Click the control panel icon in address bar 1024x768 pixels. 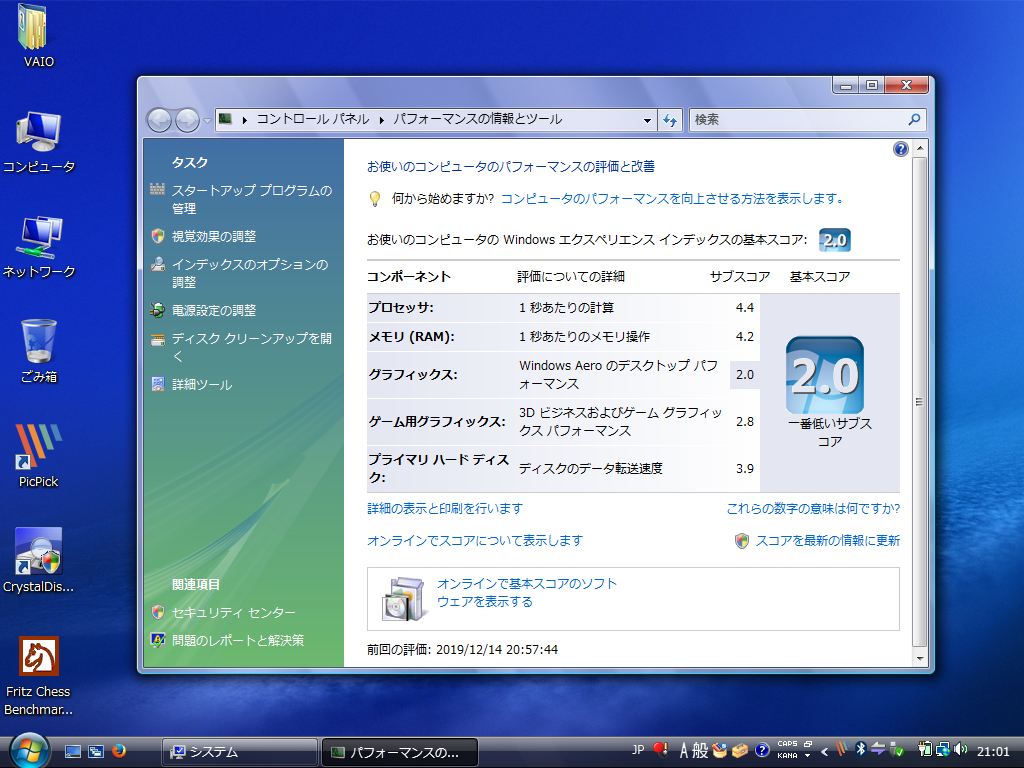225,119
